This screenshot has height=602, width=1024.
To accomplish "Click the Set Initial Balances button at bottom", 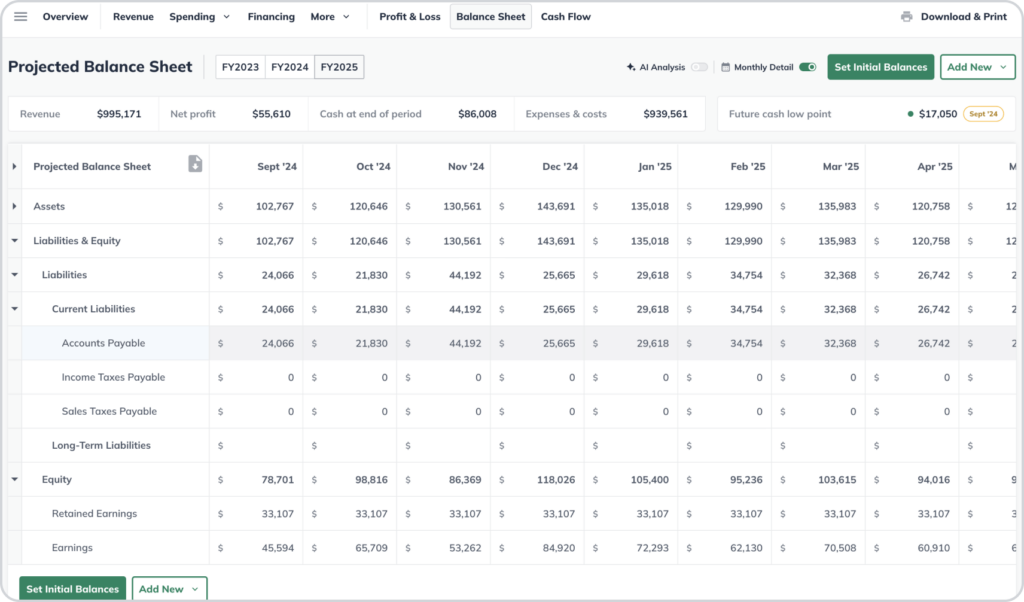I will (71, 588).
